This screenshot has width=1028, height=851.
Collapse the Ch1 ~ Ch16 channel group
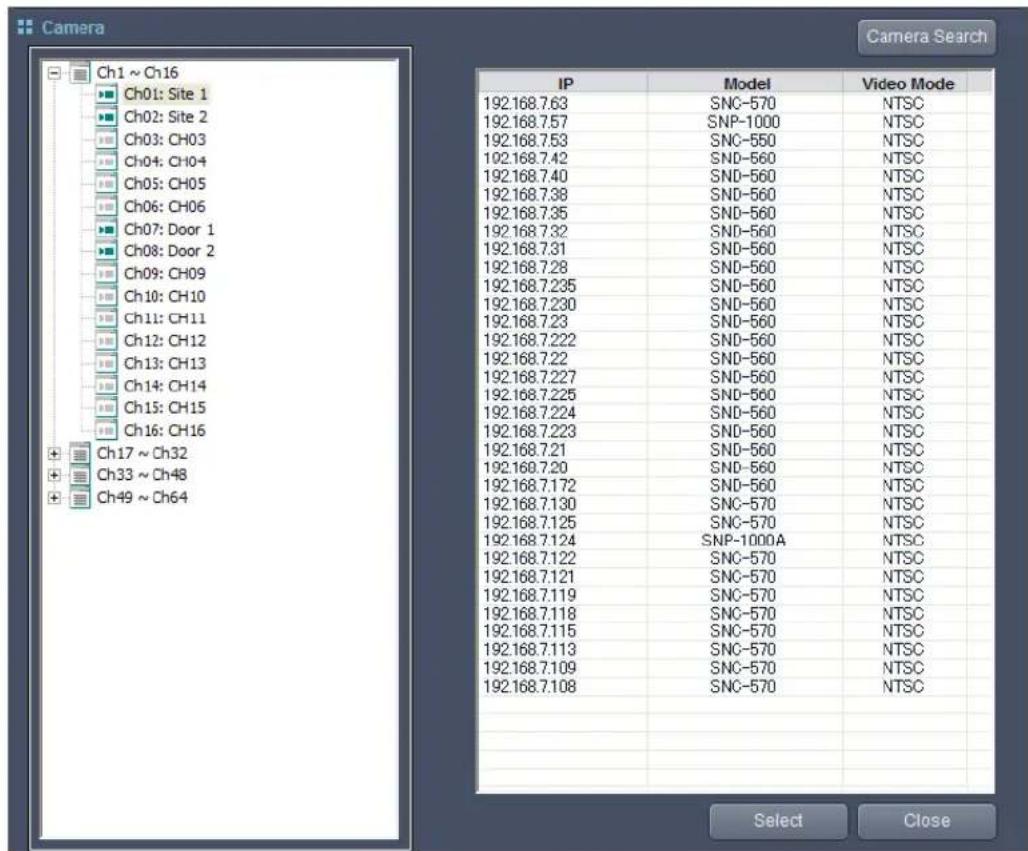54,73
